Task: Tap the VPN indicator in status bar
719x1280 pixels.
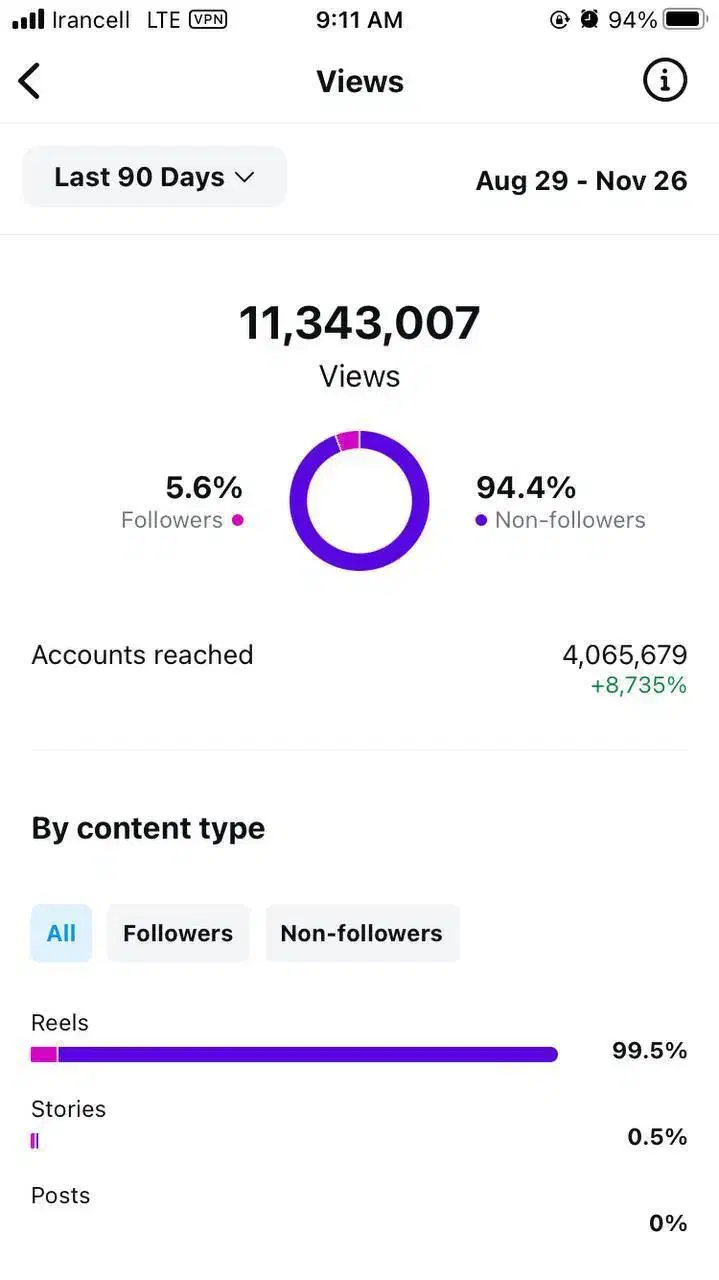Action: coord(207,19)
